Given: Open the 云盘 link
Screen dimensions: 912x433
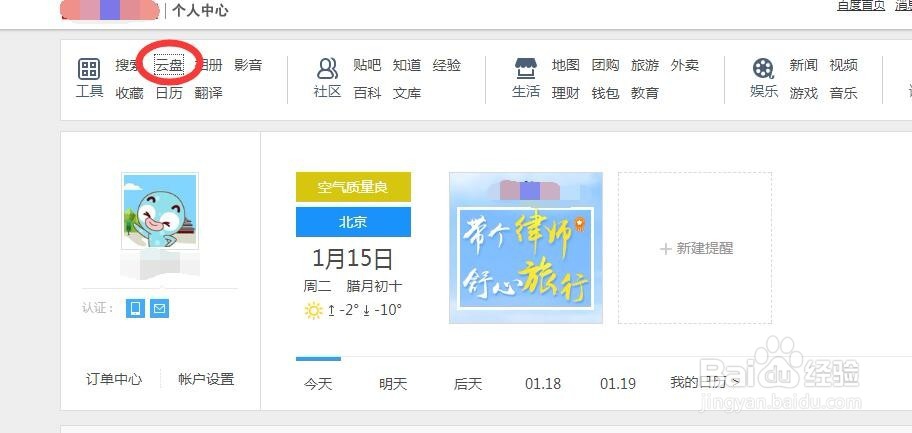Looking at the screenshot, I should [169, 65].
